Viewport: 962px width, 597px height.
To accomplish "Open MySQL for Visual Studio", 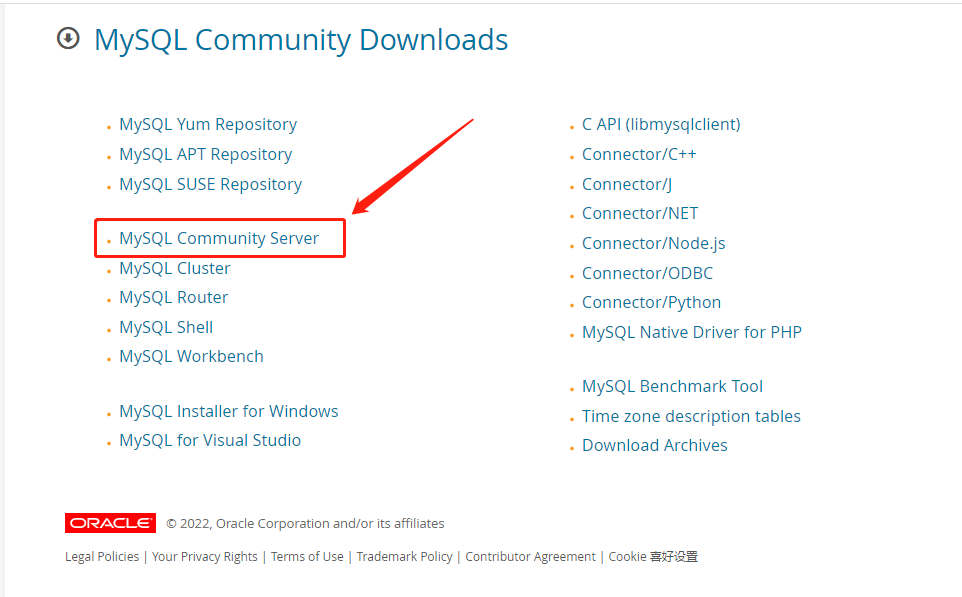I will point(210,441).
